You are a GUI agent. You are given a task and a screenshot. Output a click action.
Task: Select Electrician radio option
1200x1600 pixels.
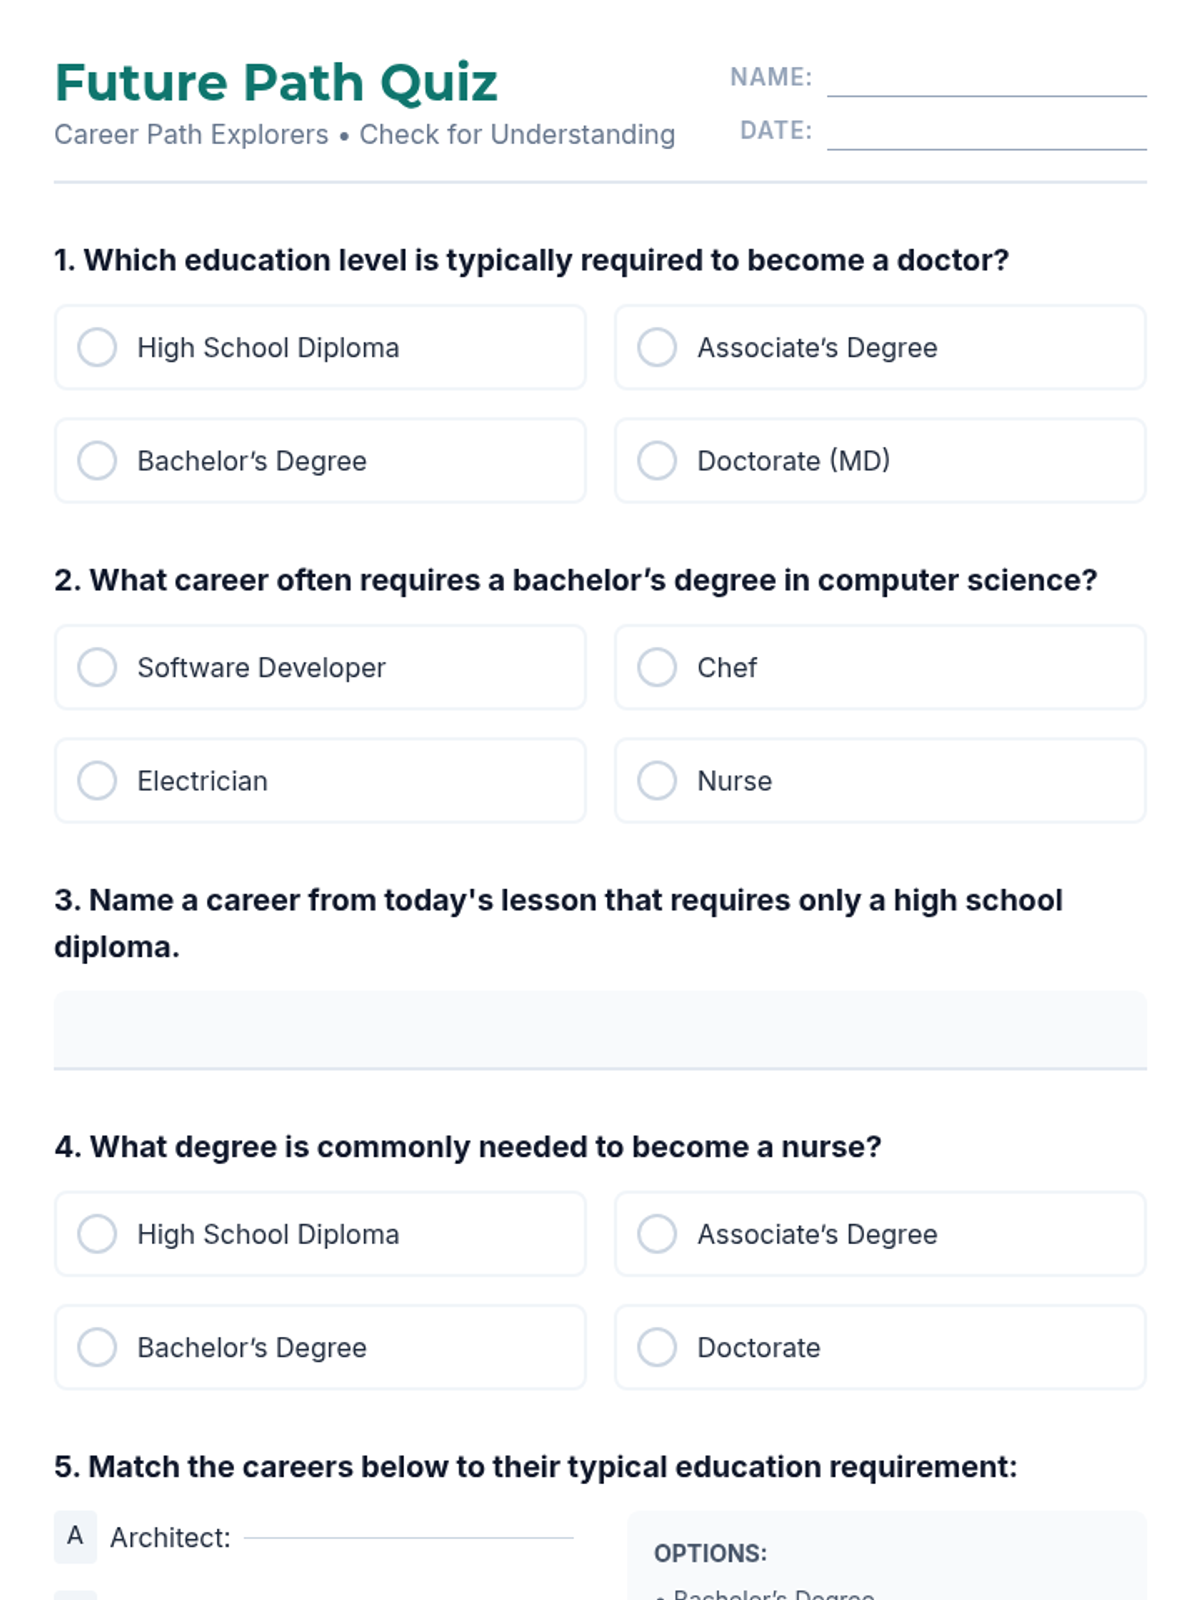tap(97, 781)
